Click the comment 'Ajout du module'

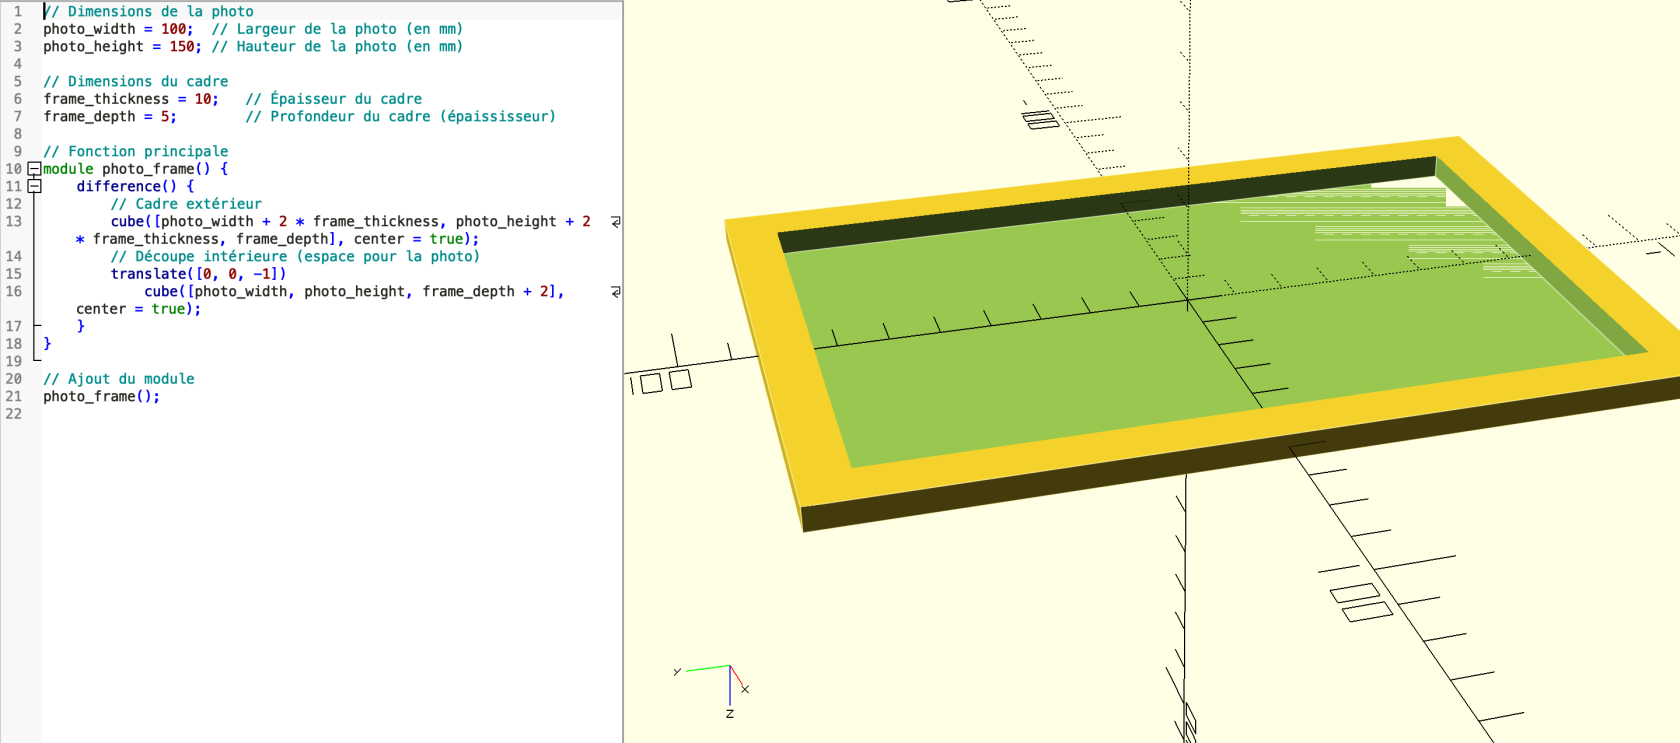point(119,379)
